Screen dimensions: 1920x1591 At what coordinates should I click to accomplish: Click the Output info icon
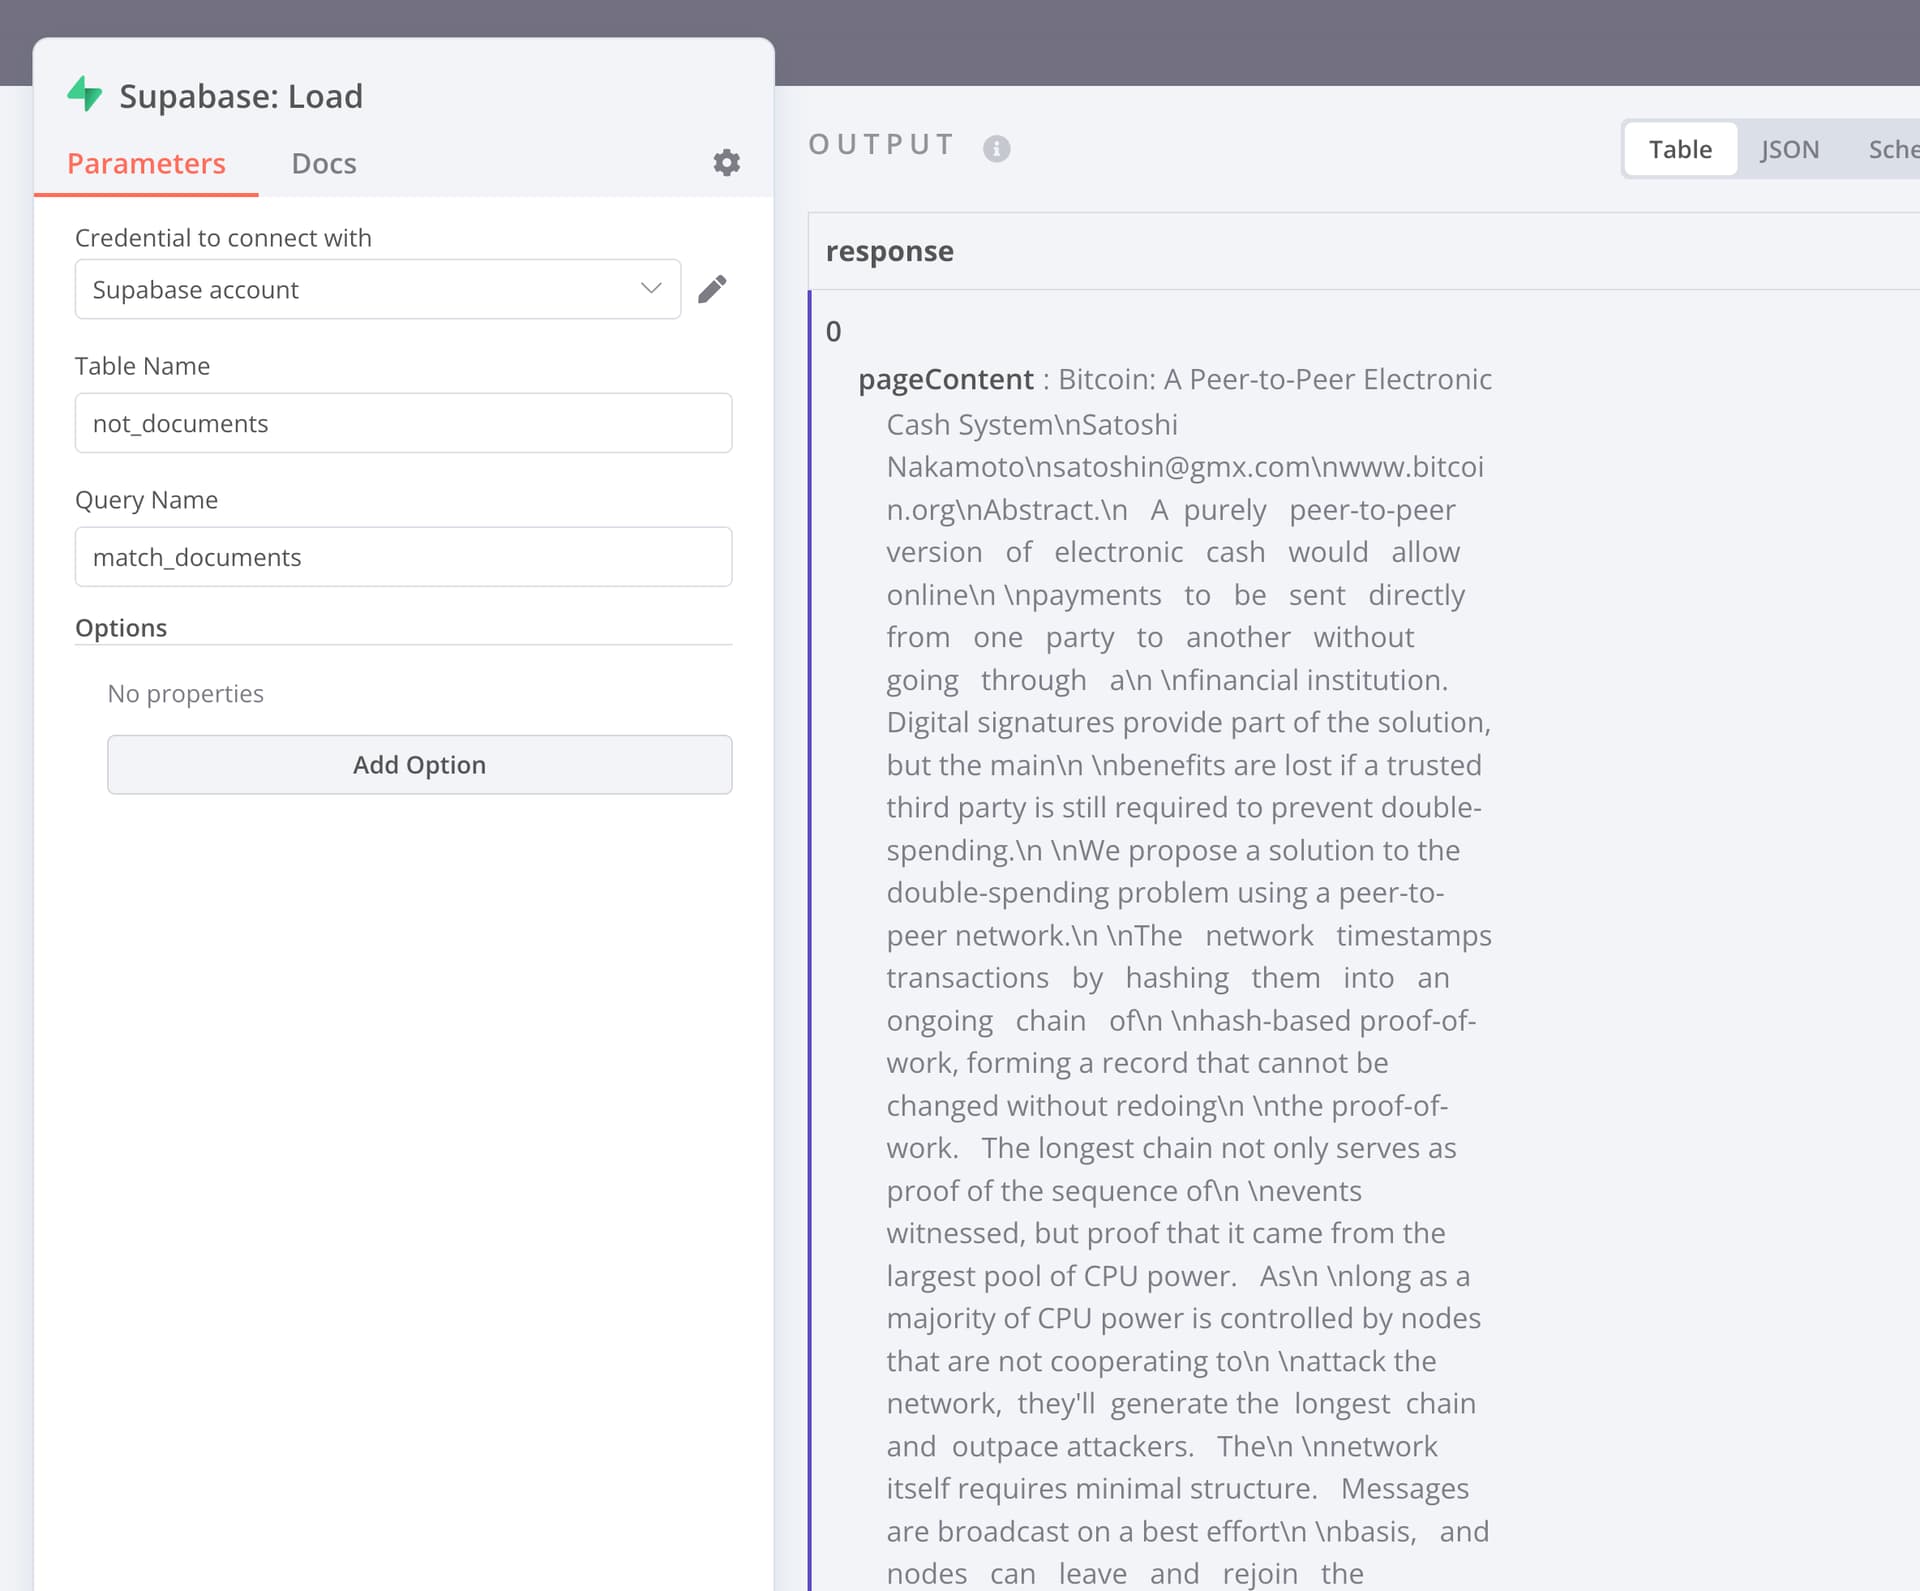(996, 148)
